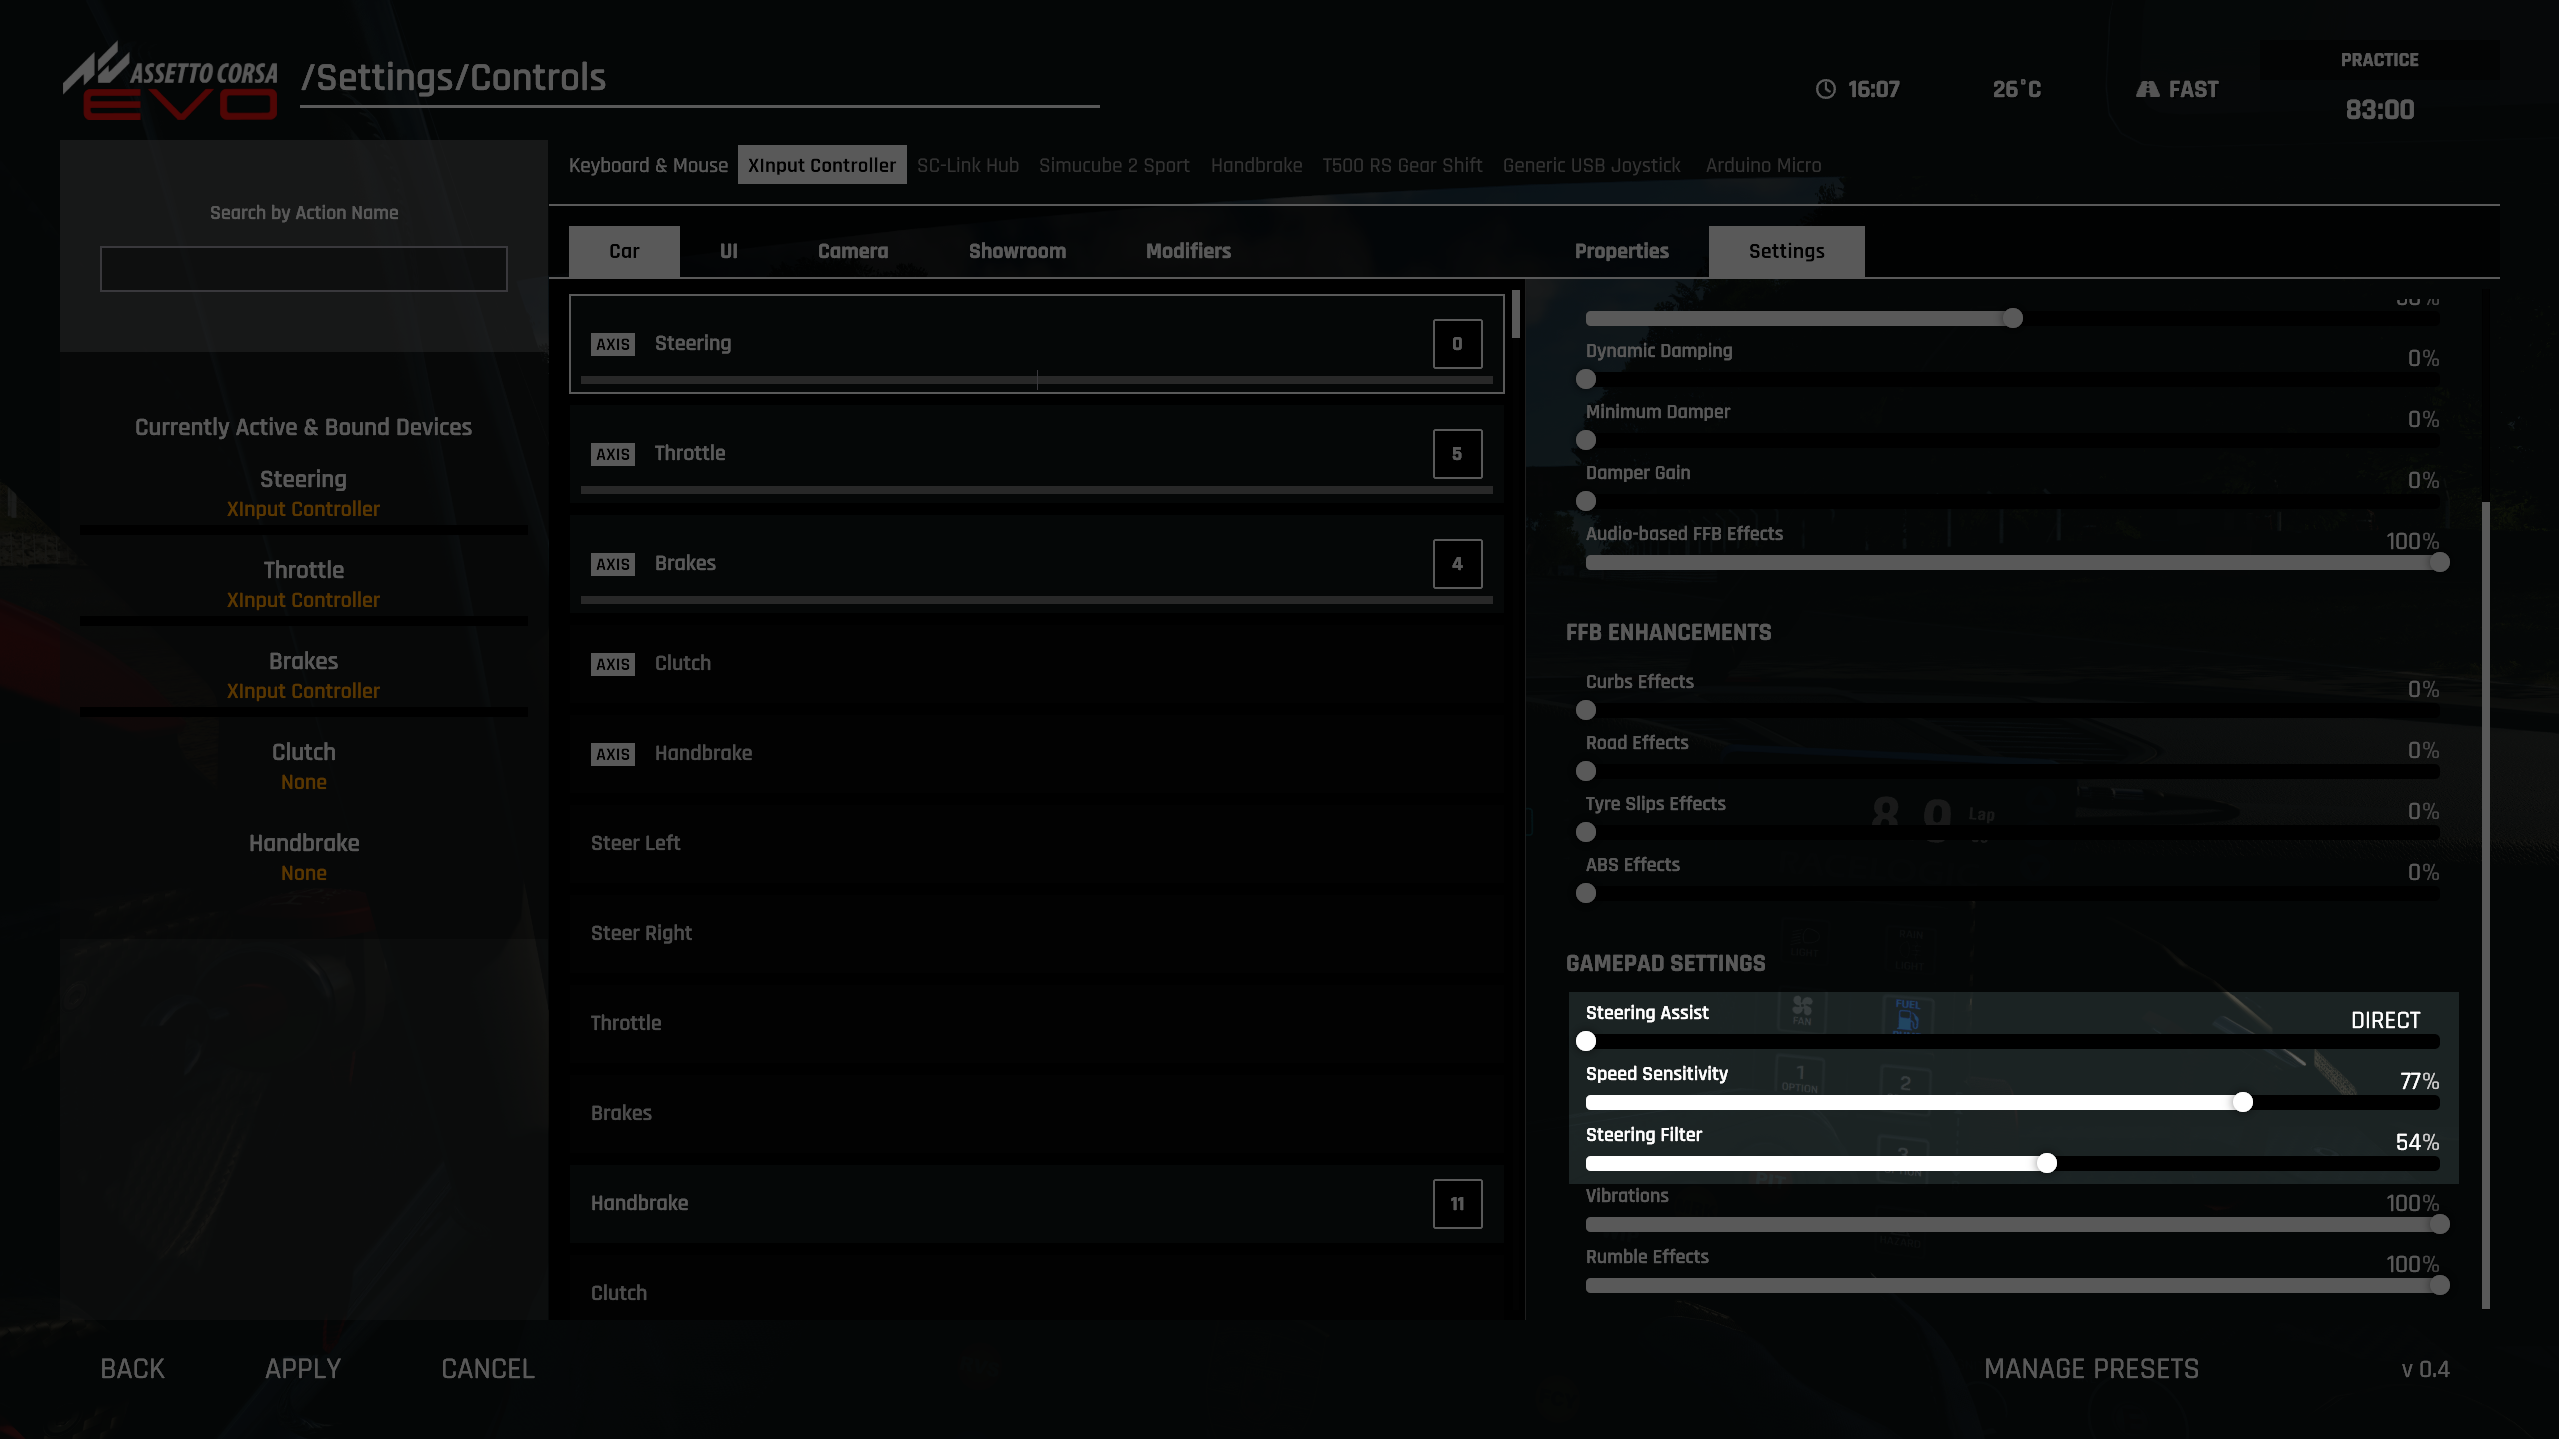
Task: Click the AXIS badge beside Clutch
Action: [613, 663]
